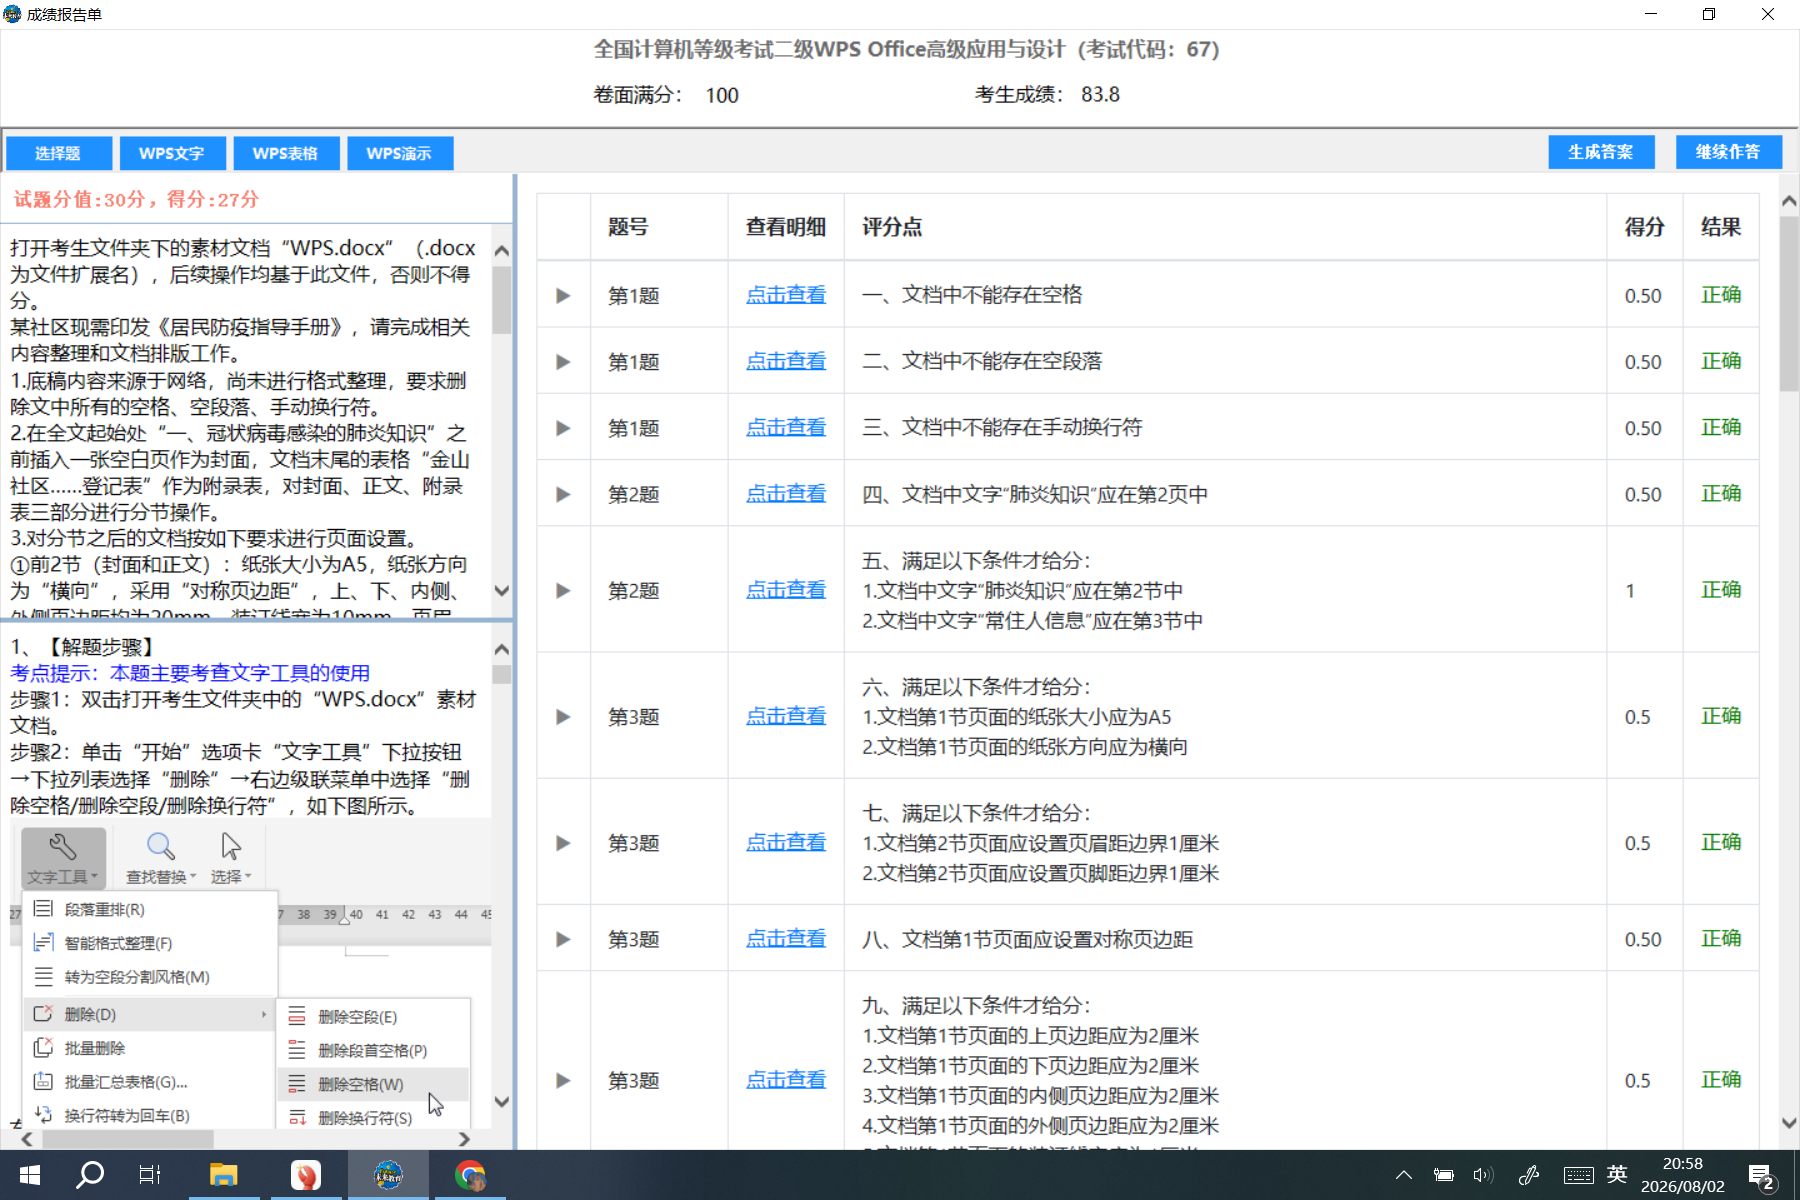Open Windows taskbar search
Screen dimensions: 1800x1200
90,1175
